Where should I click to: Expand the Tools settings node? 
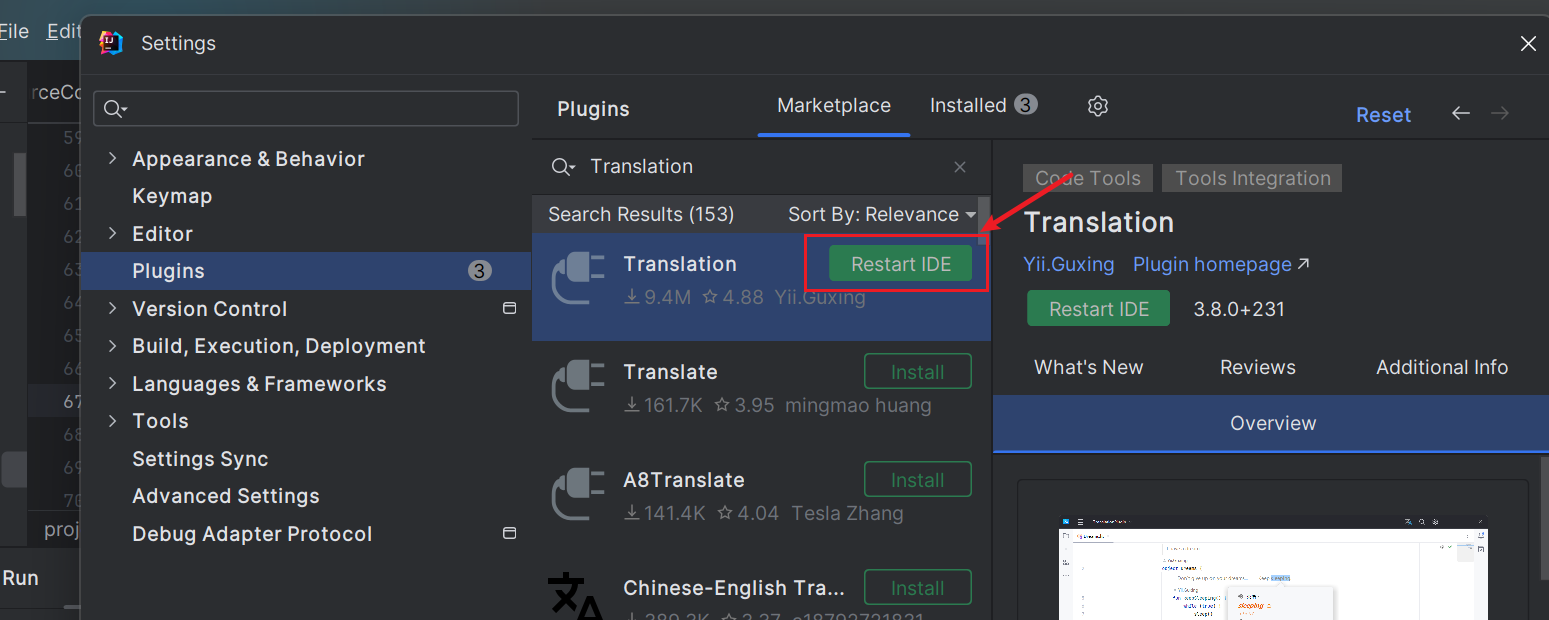click(x=112, y=420)
